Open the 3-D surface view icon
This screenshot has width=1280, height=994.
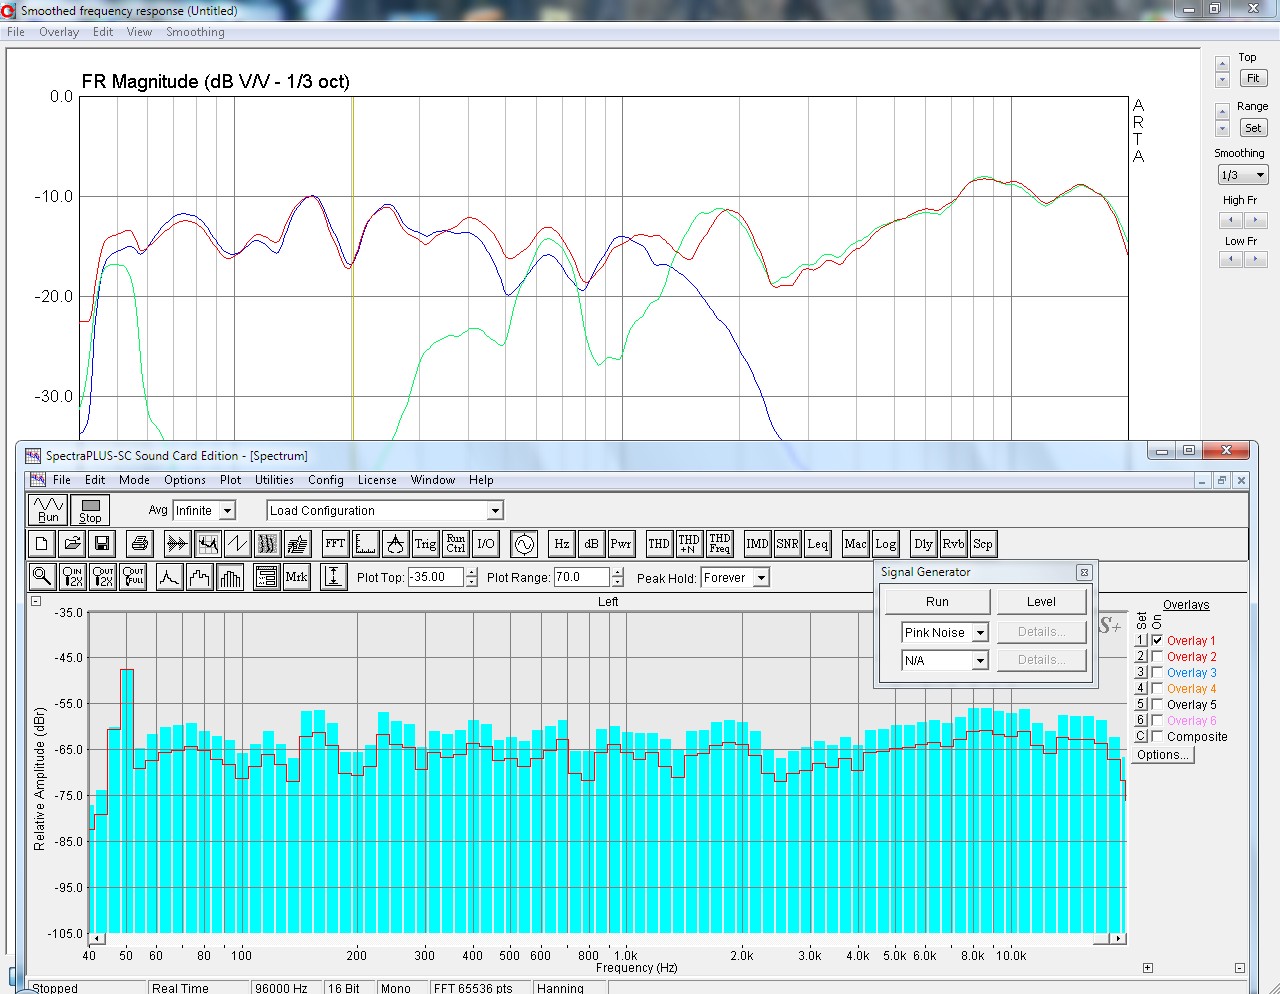pyautogui.click(x=297, y=544)
